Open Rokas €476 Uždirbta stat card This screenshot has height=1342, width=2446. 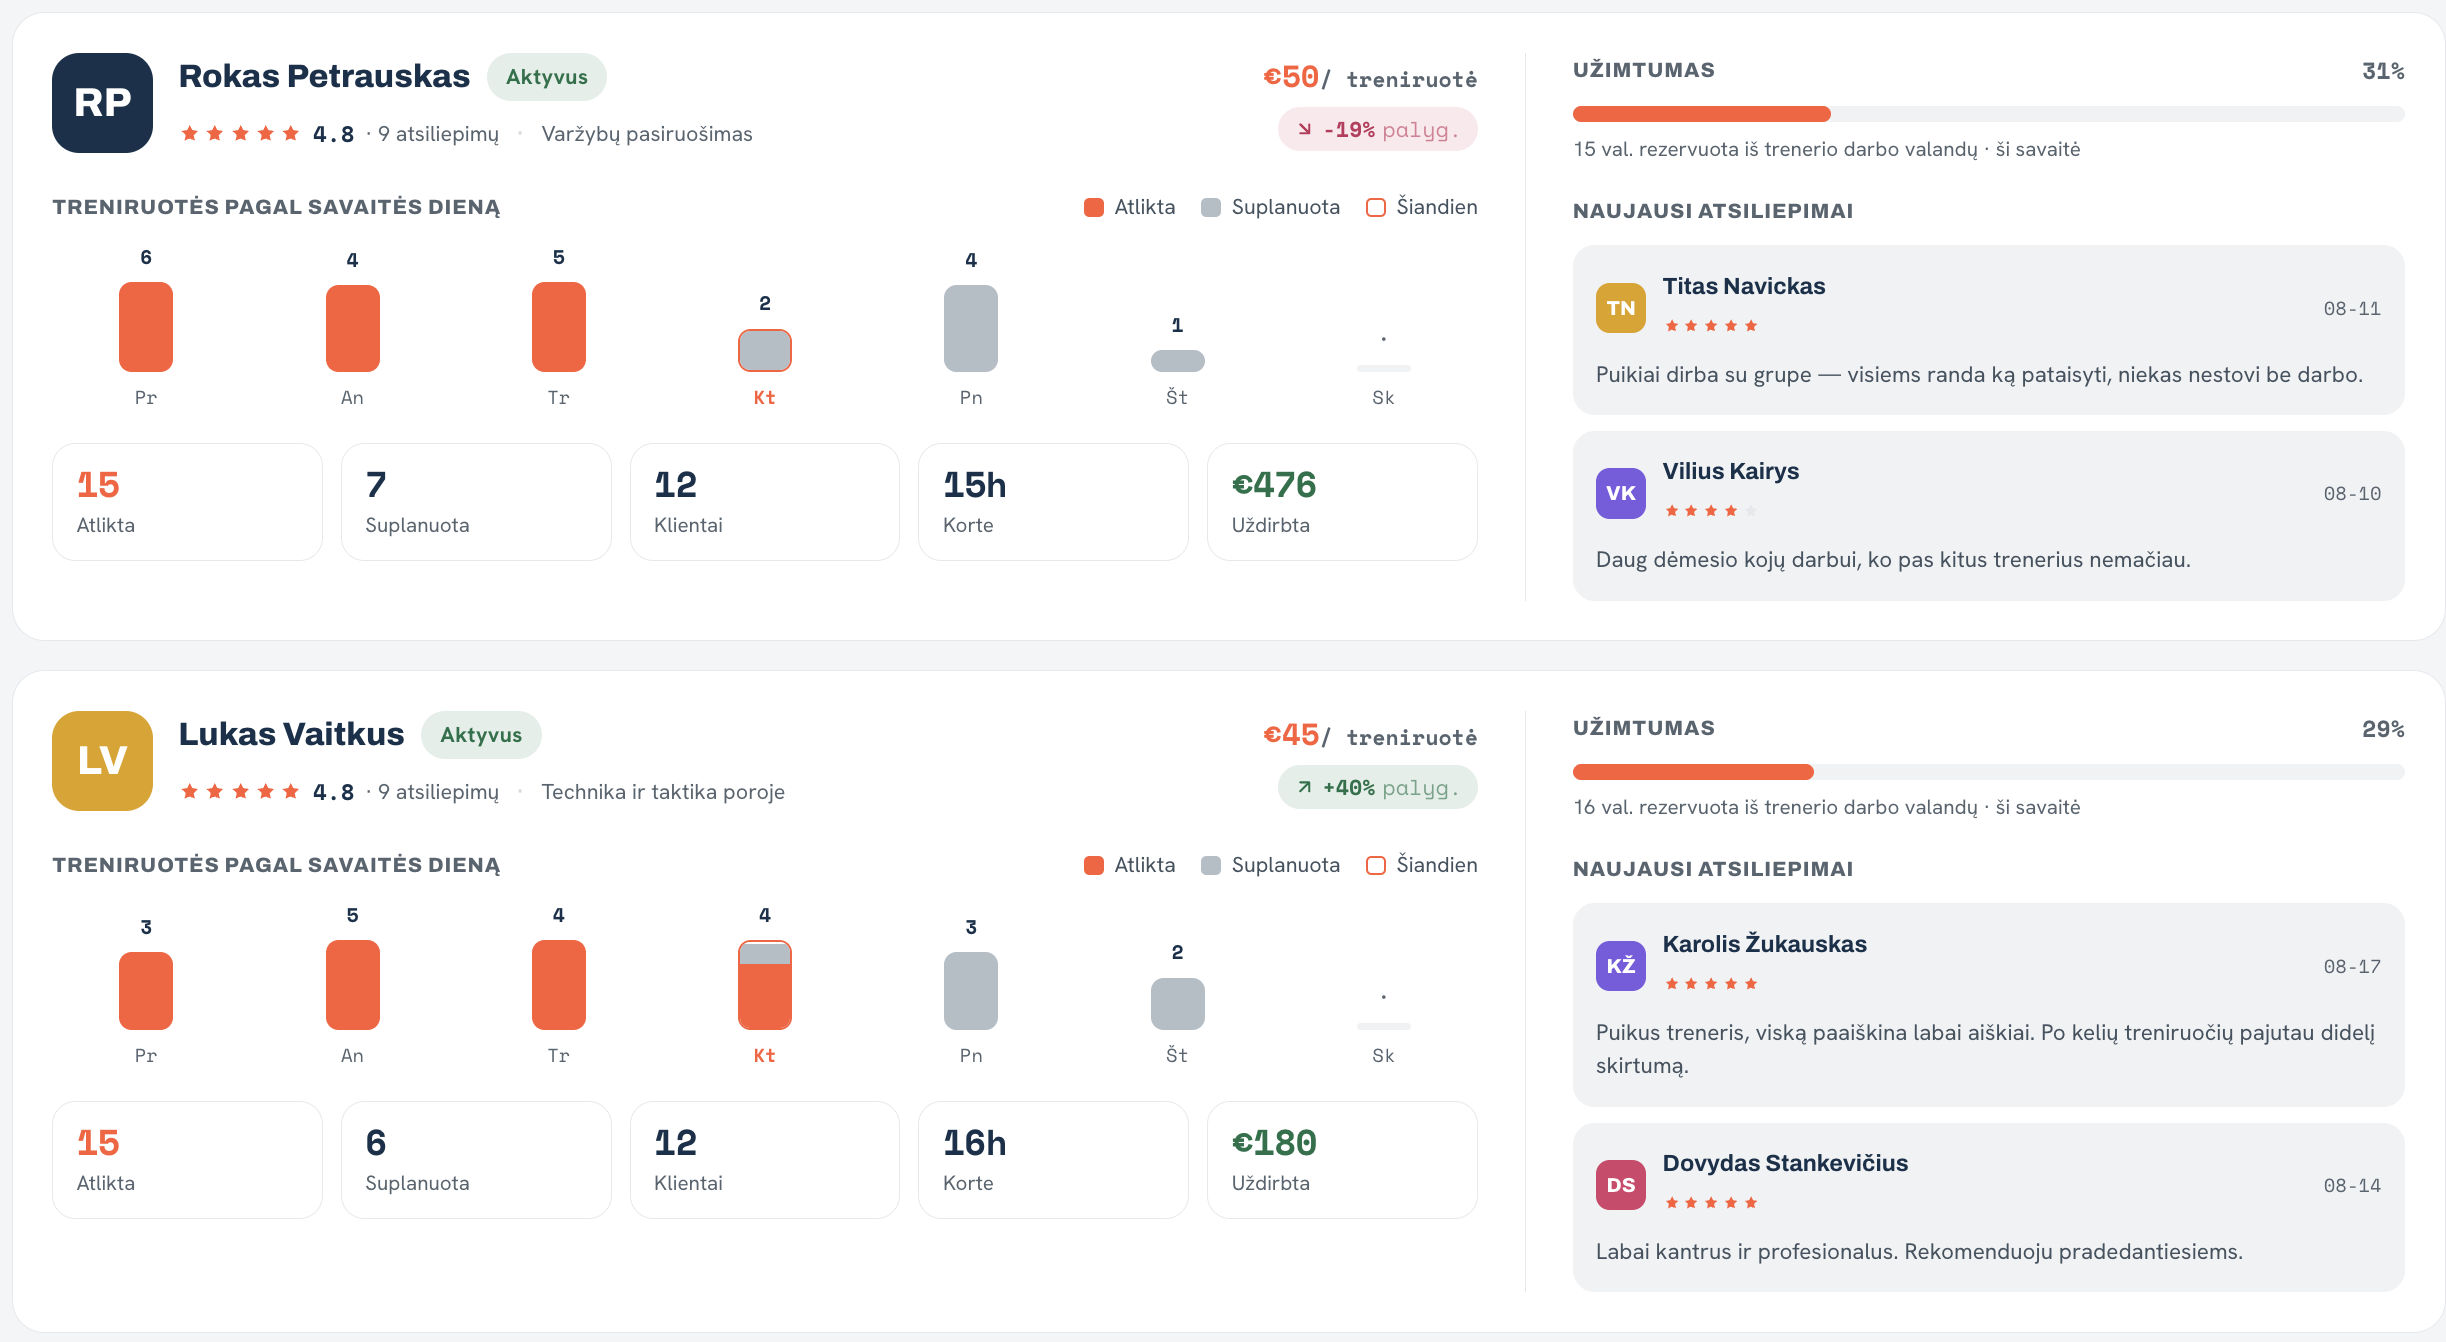1342,502
